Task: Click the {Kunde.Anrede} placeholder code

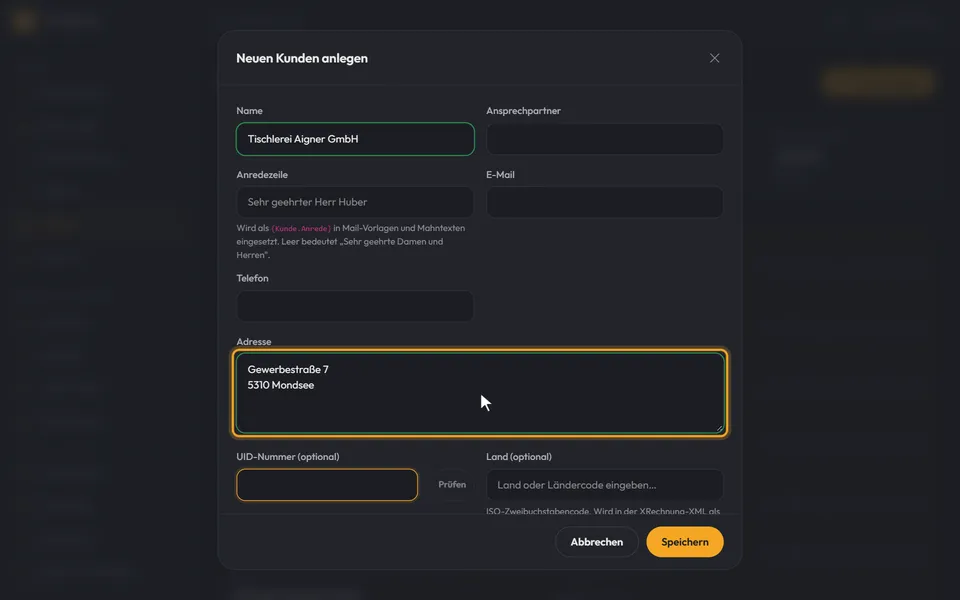Action: pos(301,228)
